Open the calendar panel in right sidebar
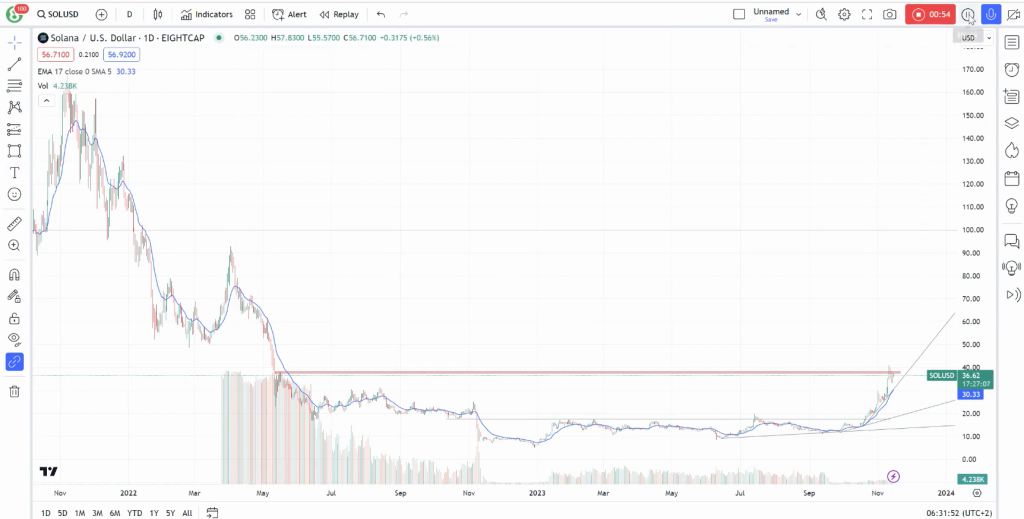The height and width of the screenshot is (519, 1024). pos(1012,178)
